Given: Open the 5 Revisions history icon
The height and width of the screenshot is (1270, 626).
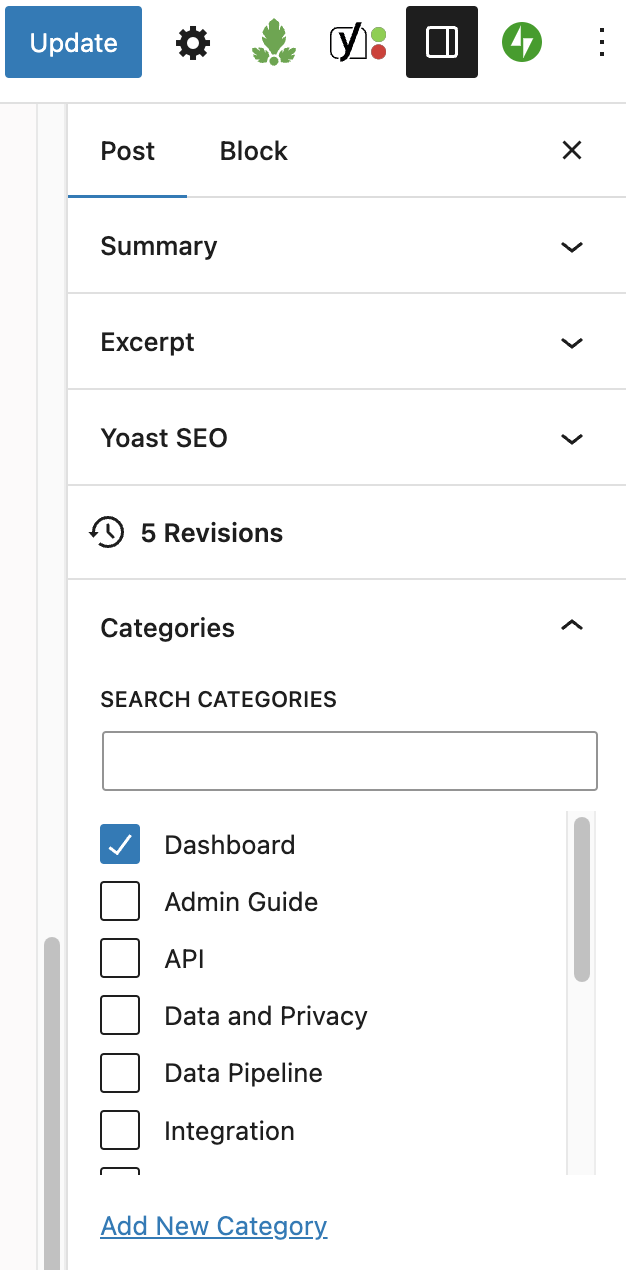Looking at the screenshot, I should point(107,533).
